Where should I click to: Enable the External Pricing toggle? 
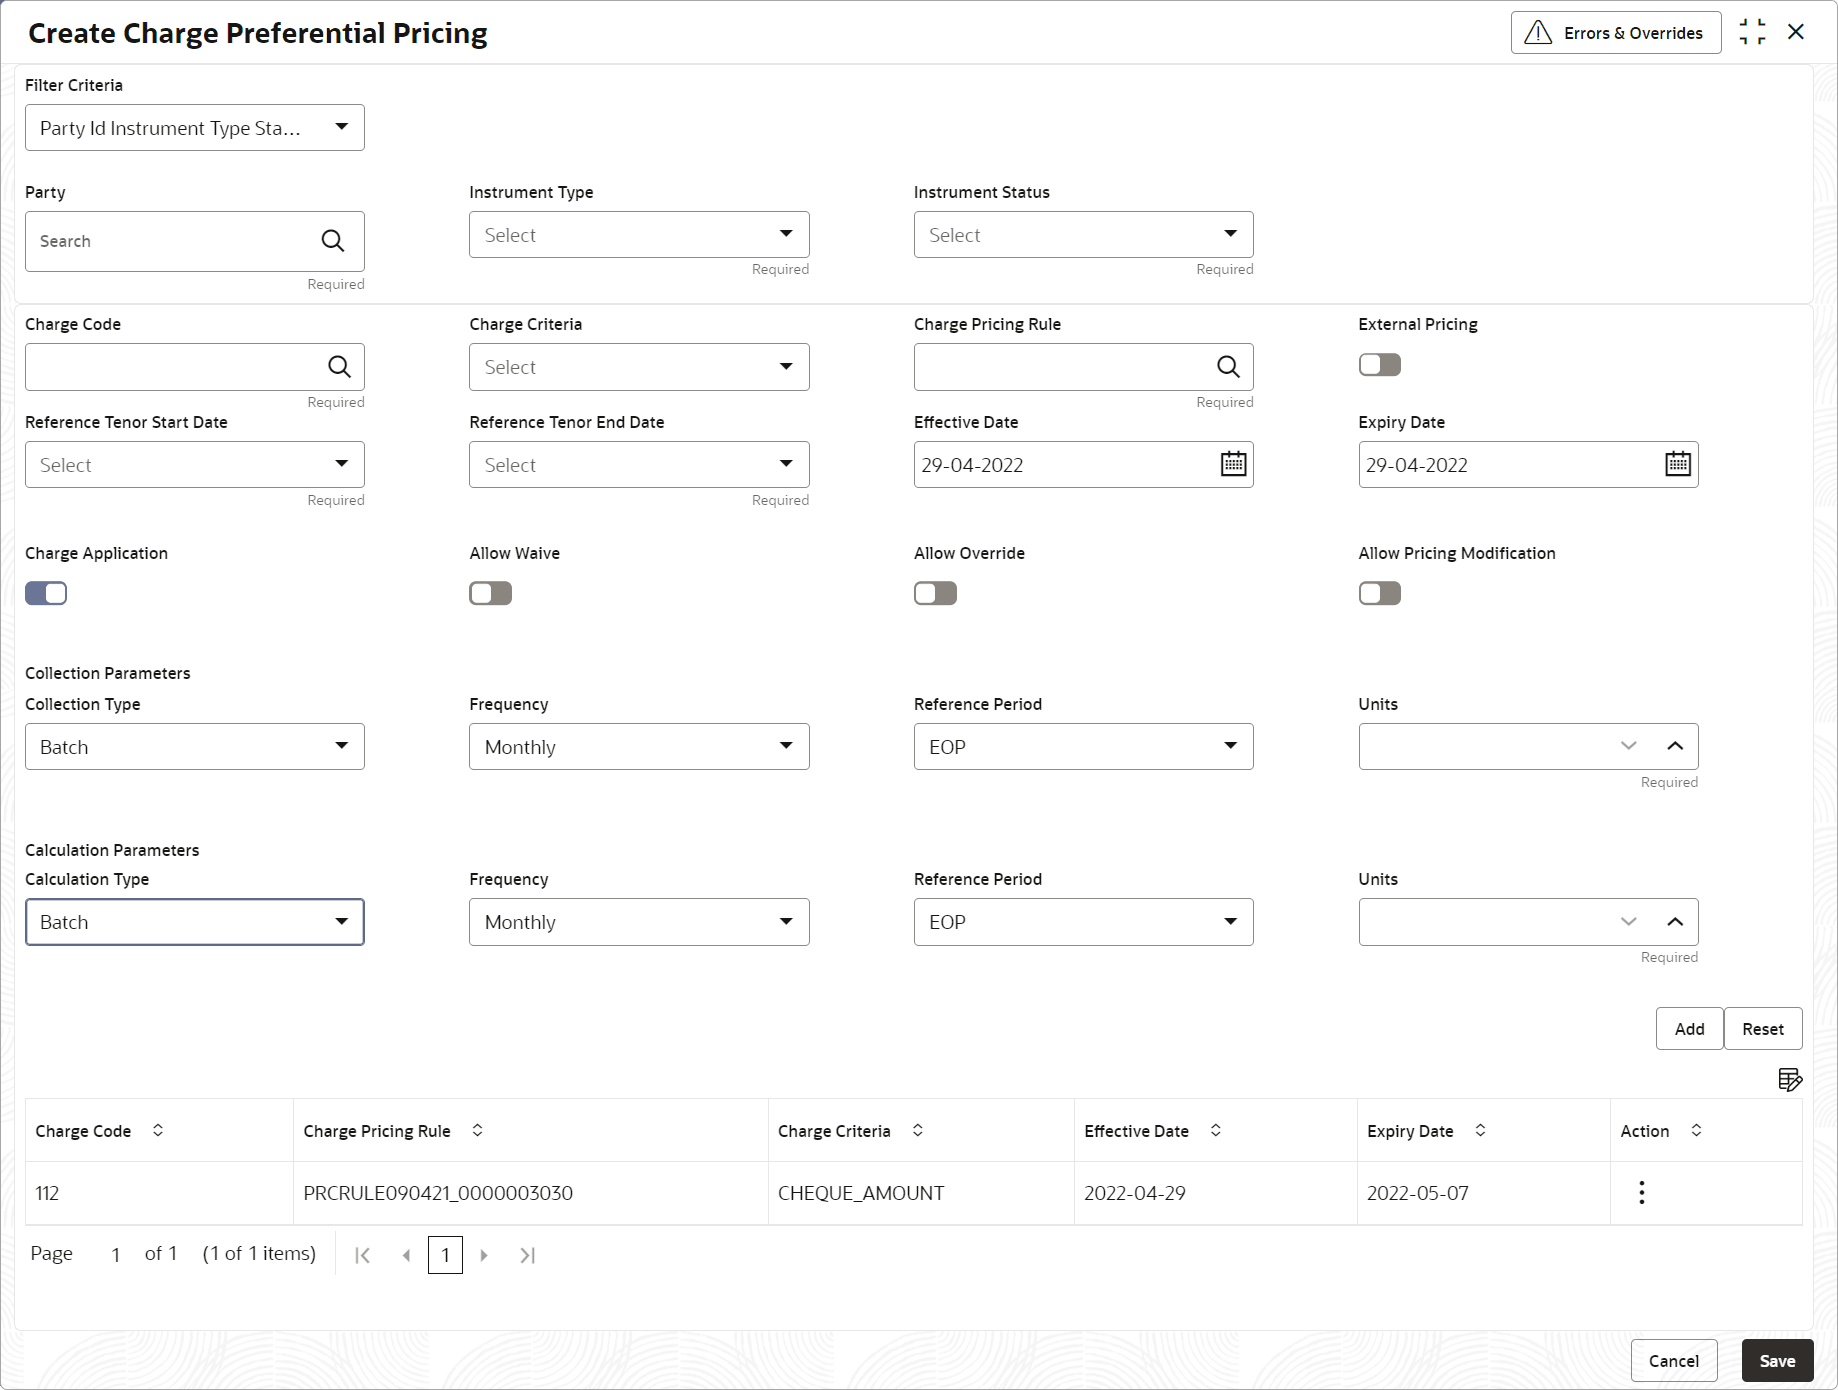[x=1379, y=365]
